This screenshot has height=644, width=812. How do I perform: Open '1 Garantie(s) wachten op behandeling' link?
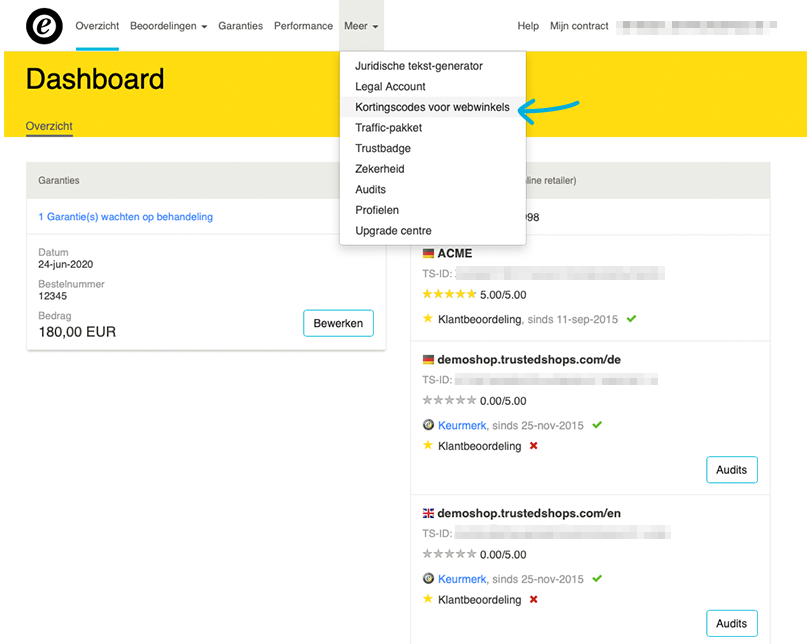pyautogui.click(x=125, y=217)
